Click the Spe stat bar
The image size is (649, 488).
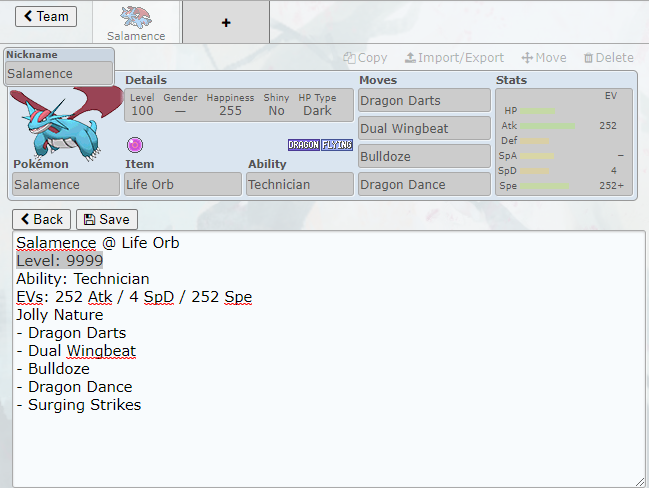click(545, 186)
